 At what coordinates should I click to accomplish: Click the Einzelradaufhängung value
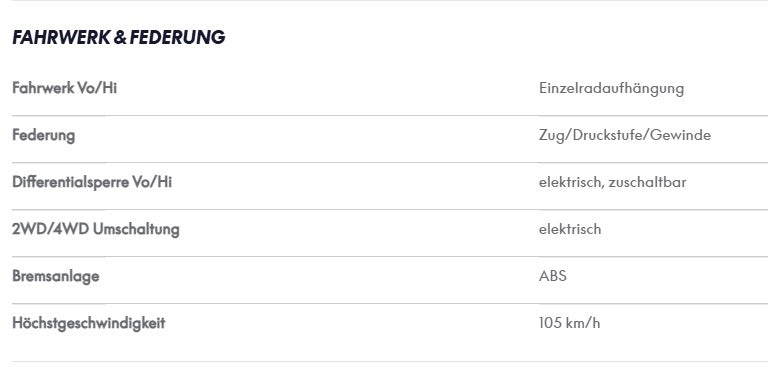tap(611, 89)
